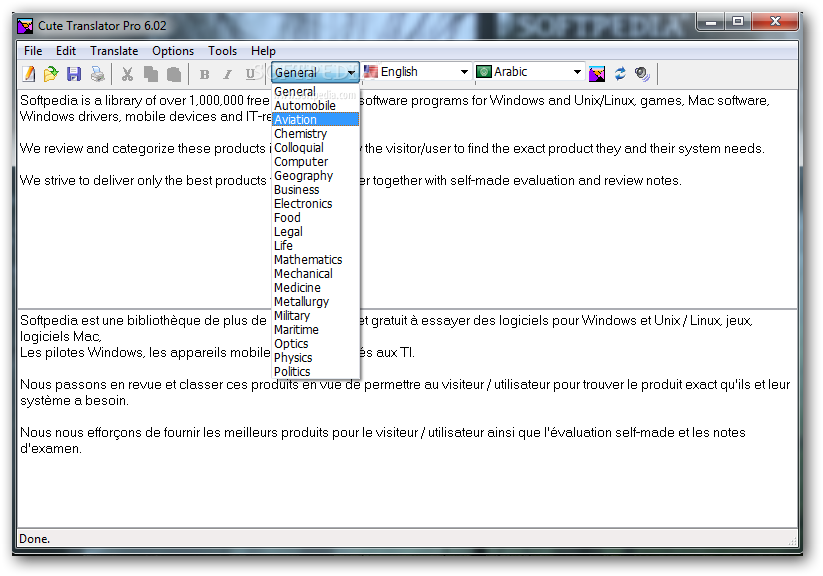This screenshot has height=576, width=823.
Task: Save document using floppy disk icon
Action: pyautogui.click(x=74, y=74)
